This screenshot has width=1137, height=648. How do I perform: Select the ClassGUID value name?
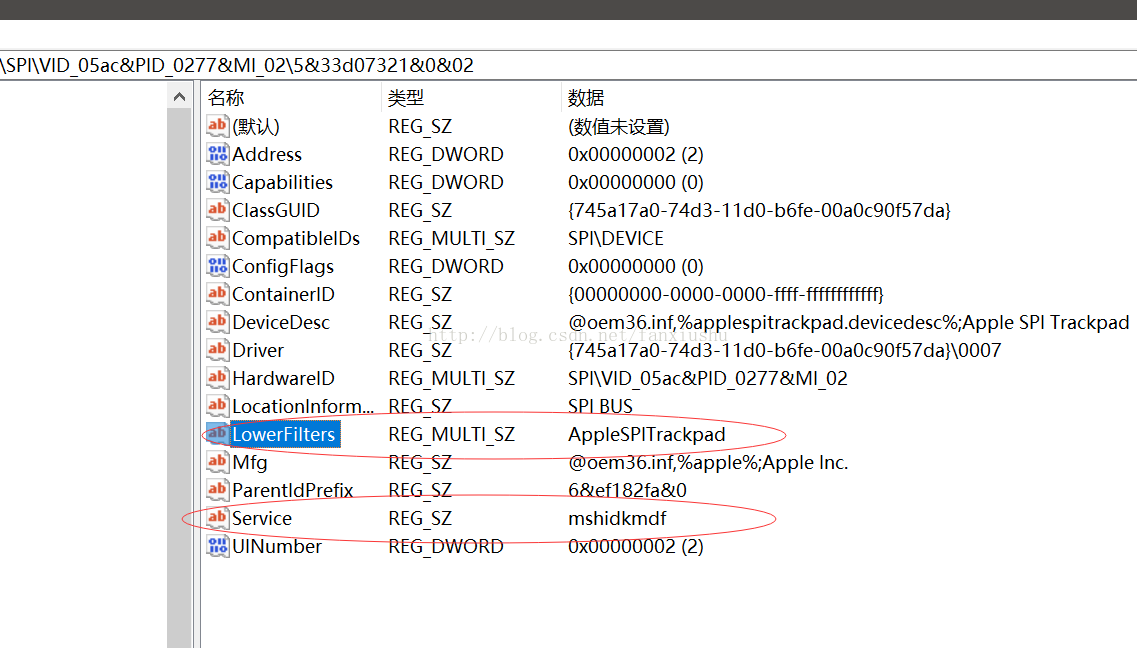coord(276,210)
